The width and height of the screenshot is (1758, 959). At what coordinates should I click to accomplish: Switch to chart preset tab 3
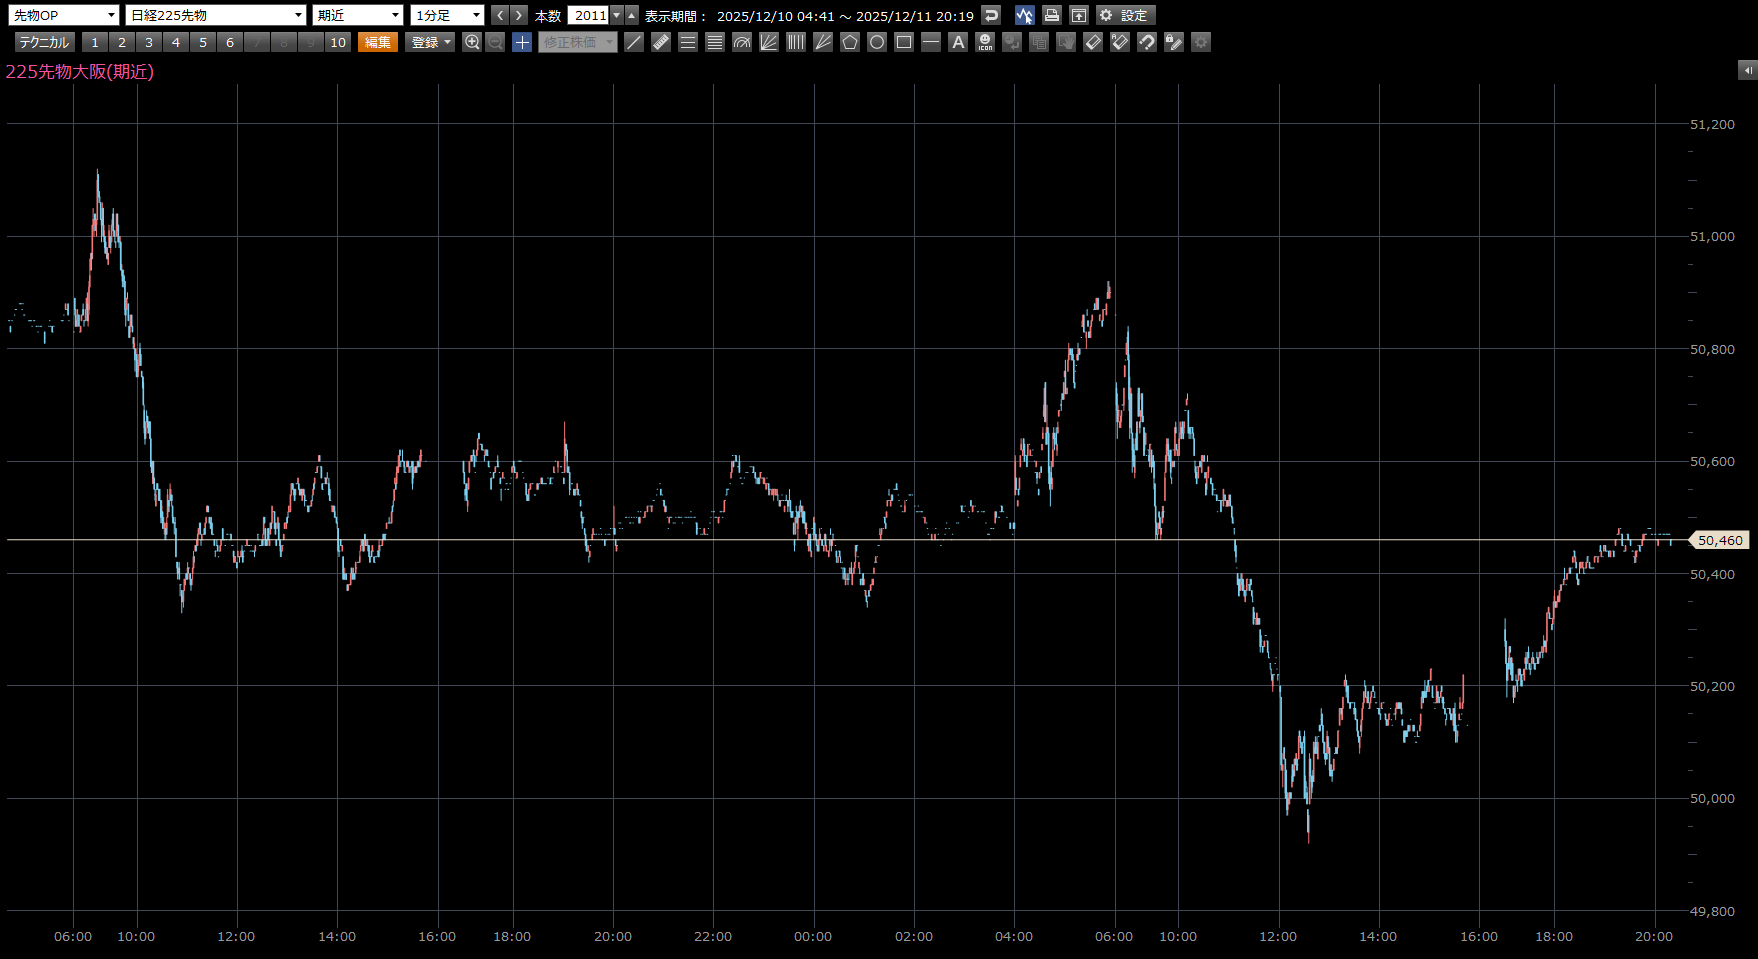click(x=149, y=42)
